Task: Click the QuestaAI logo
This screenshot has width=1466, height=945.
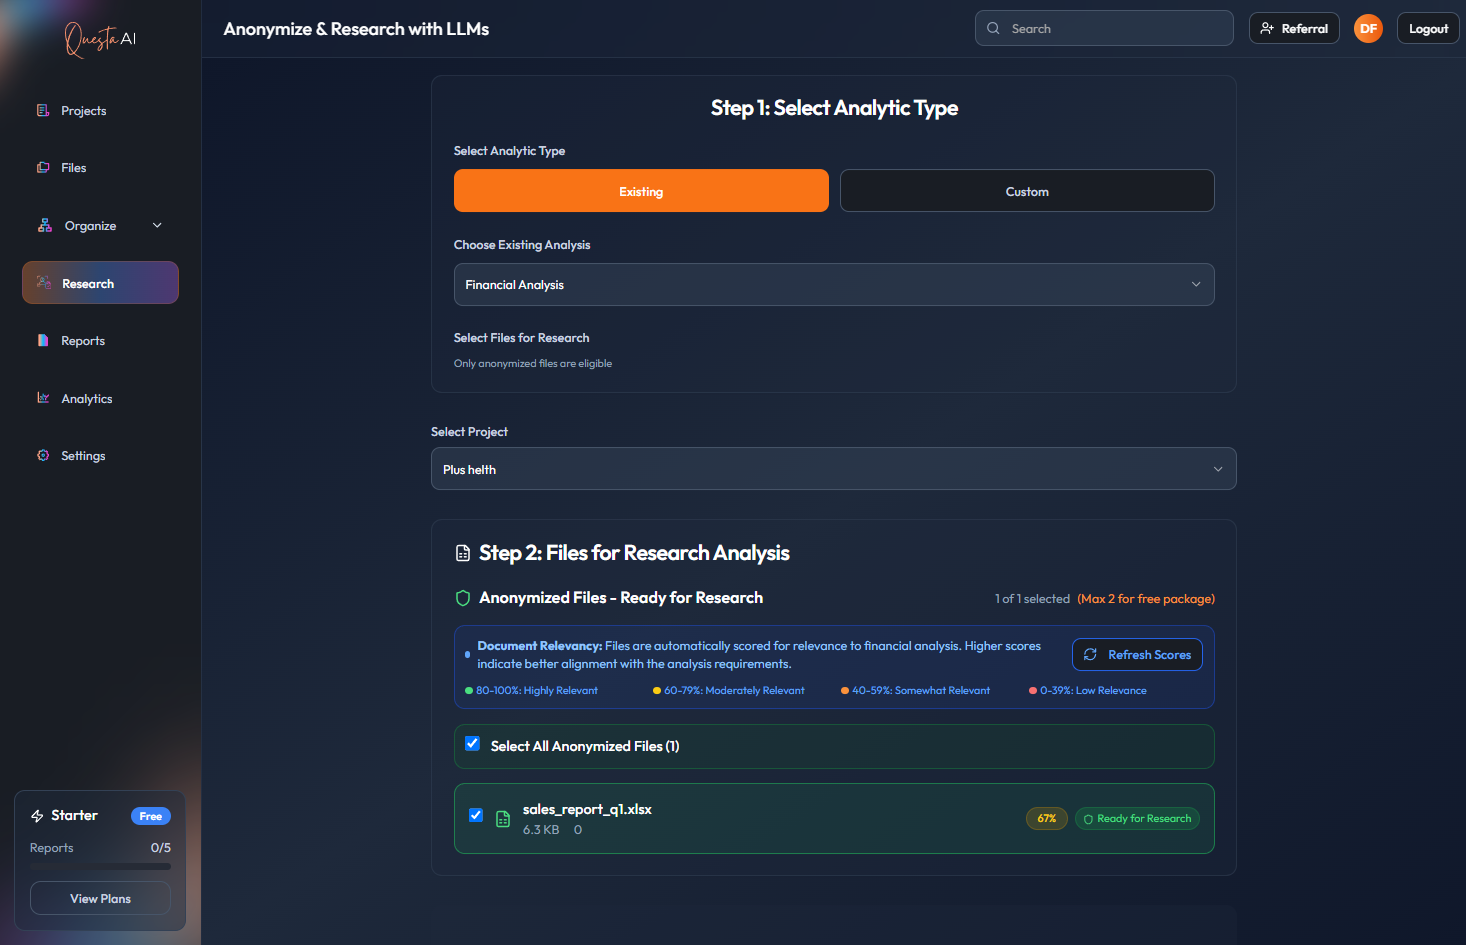Action: click(x=100, y=39)
